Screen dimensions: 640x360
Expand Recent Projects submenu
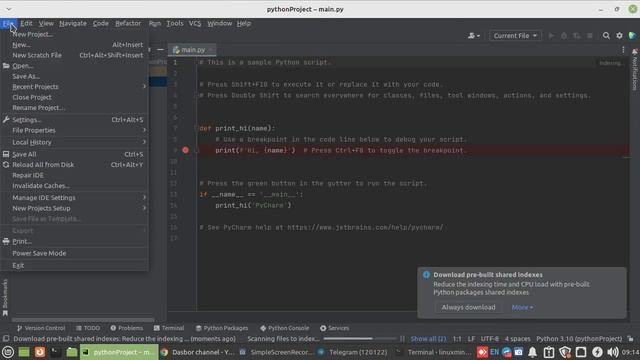pos(74,87)
